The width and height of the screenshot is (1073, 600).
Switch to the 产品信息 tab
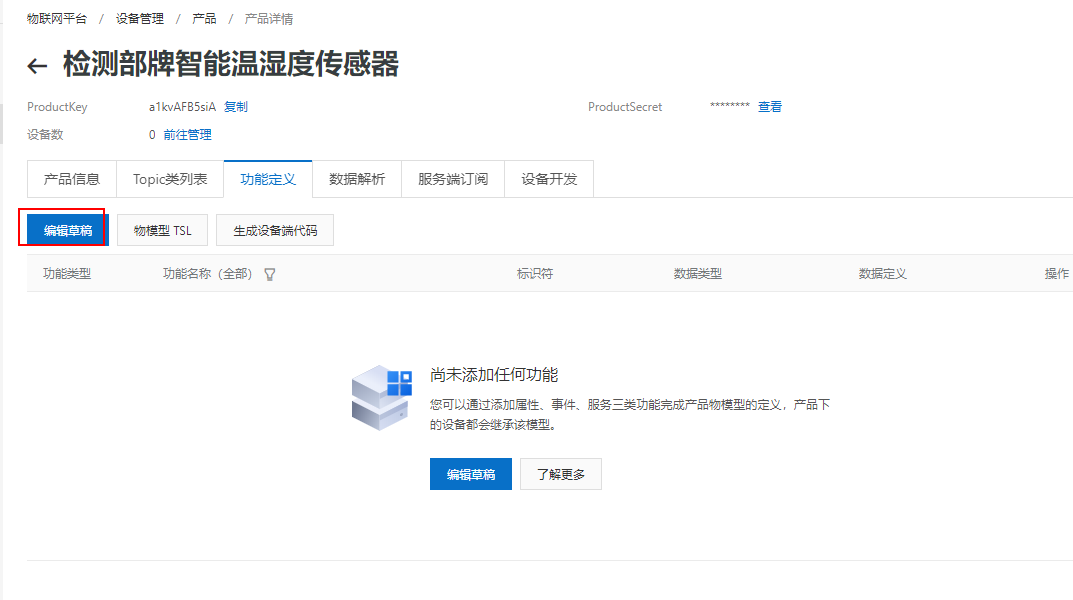pyautogui.click(x=72, y=179)
